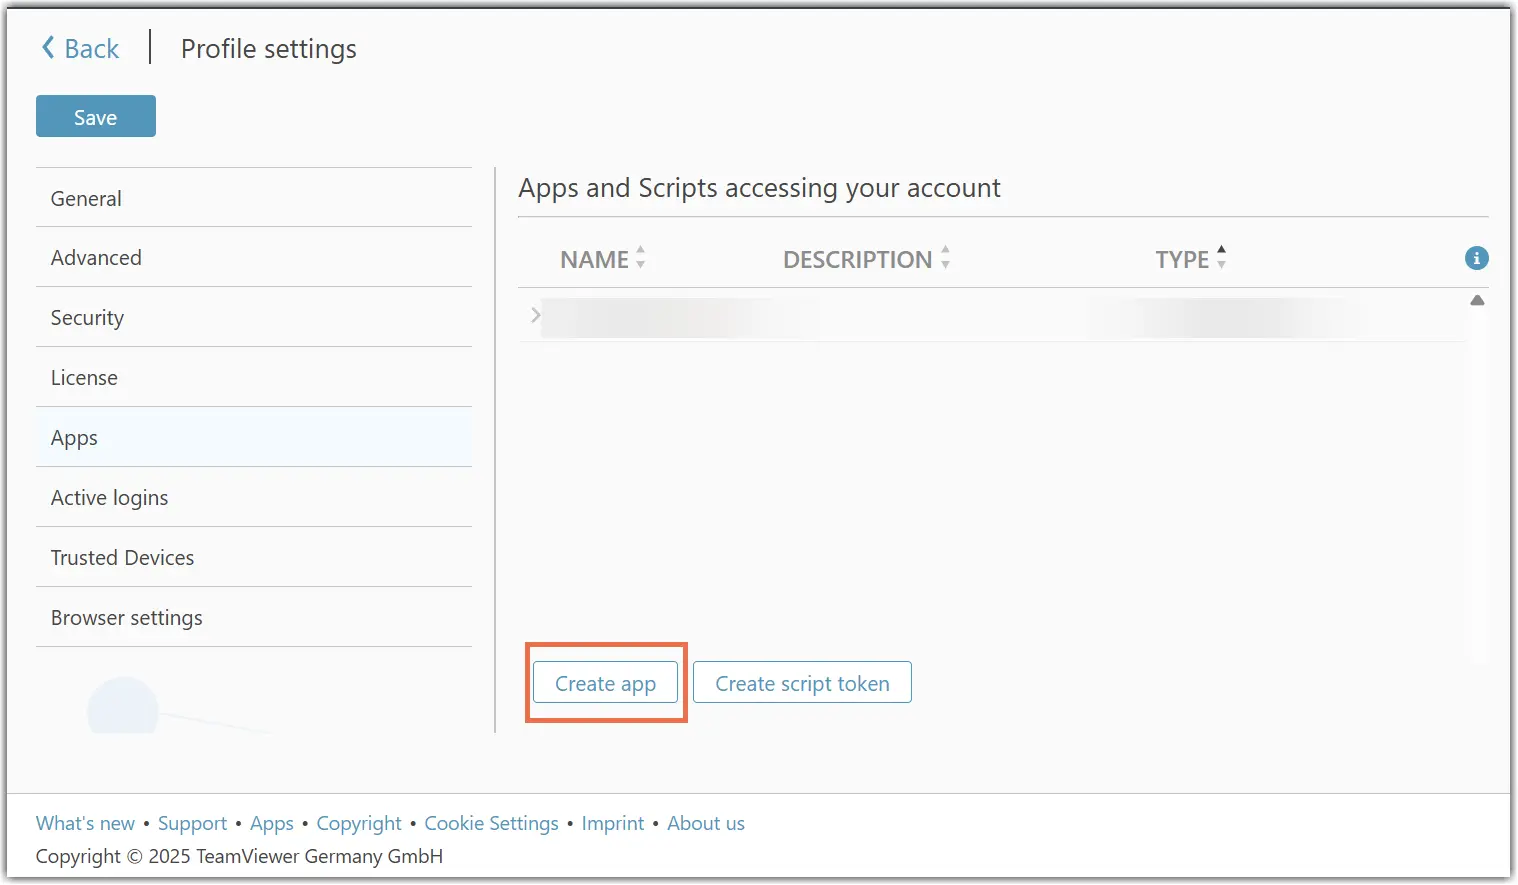This screenshot has height=885, width=1518.
Task: Go back using the Back link
Action: (80, 49)
